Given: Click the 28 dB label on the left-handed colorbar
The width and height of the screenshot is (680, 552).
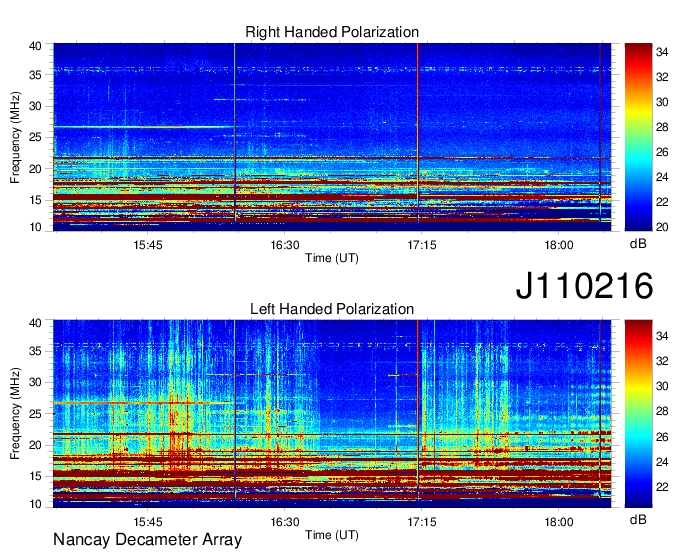Looking at the screenshot, I should pyautogui.click(x=662, y=412).
